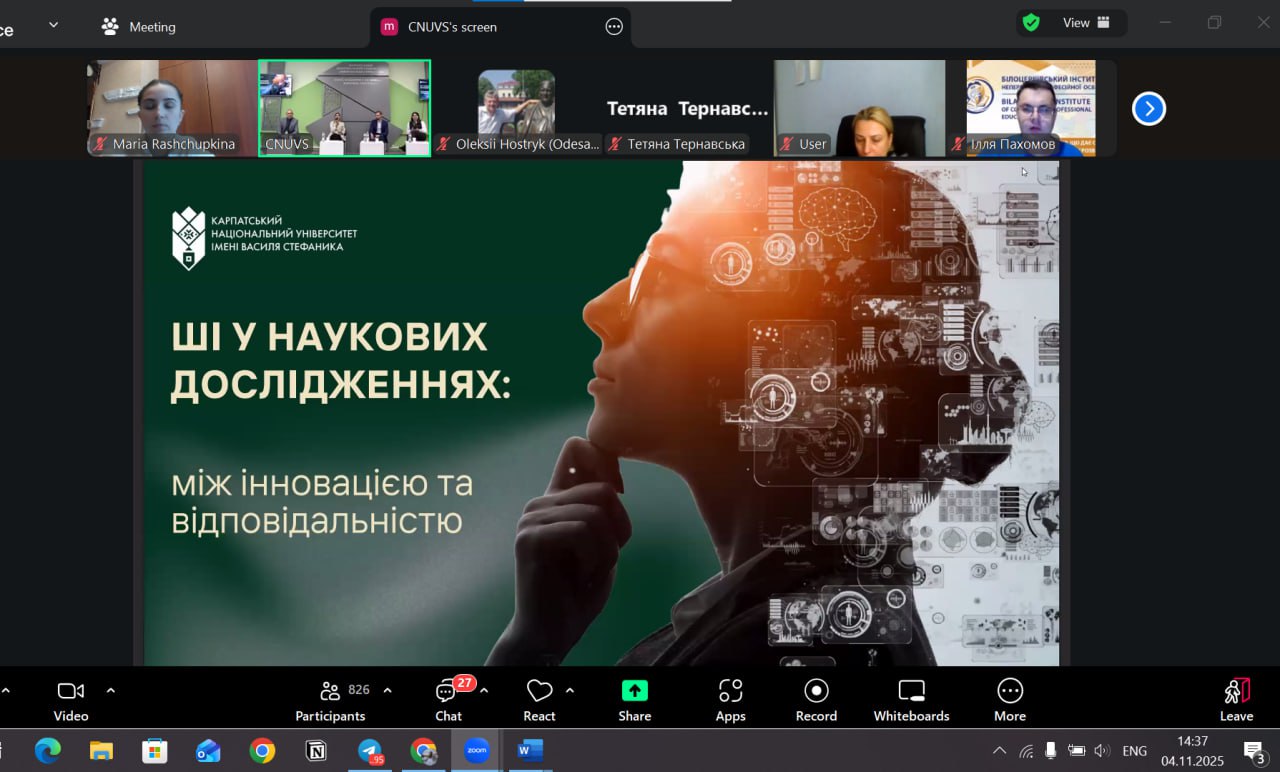The width and height of the screenshot is (1280, 772).
Task: Open Whiteboards
Action: tap(911, 699)
